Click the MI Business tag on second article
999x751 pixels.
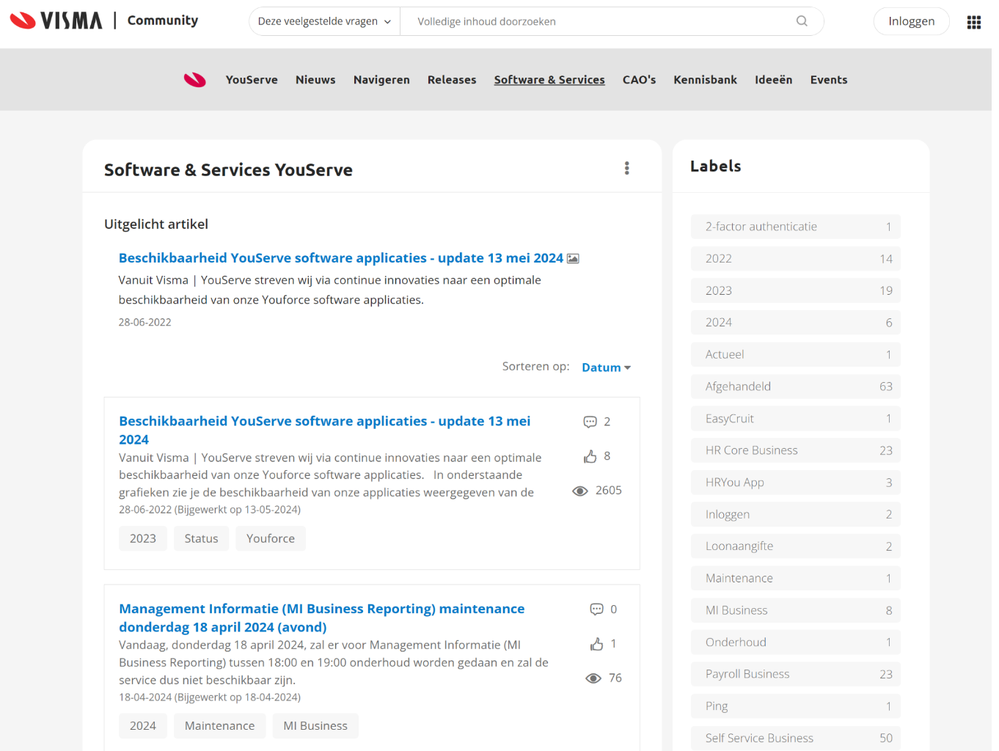point(315,726)
